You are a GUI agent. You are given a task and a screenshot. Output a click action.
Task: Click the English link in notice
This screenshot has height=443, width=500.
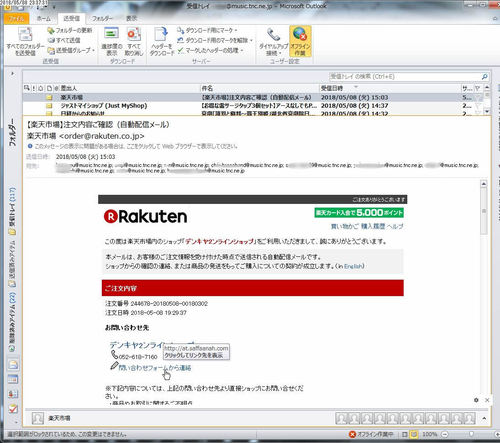(353, 266)
